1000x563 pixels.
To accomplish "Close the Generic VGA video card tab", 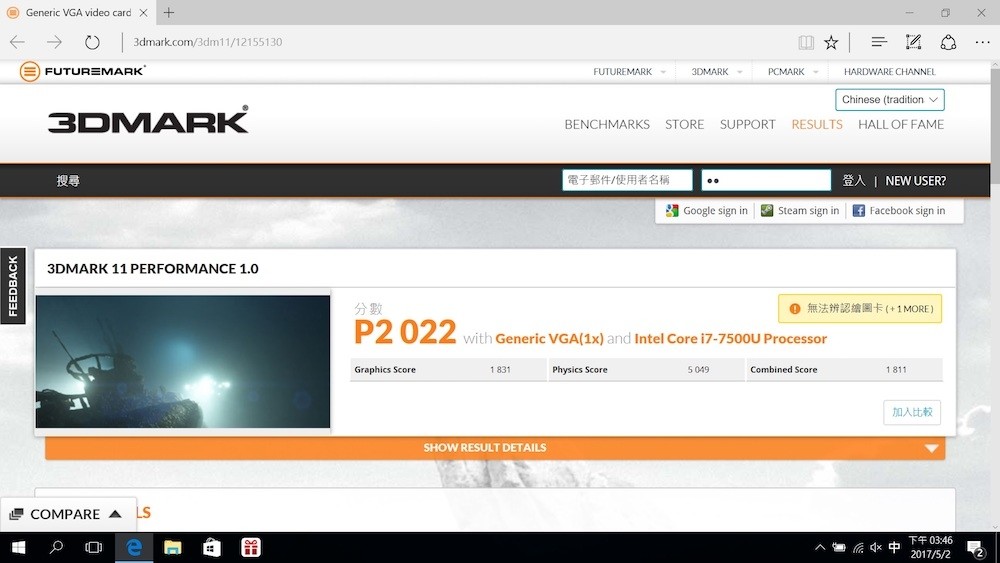I will pyautogui.click(x=143, y=12).
